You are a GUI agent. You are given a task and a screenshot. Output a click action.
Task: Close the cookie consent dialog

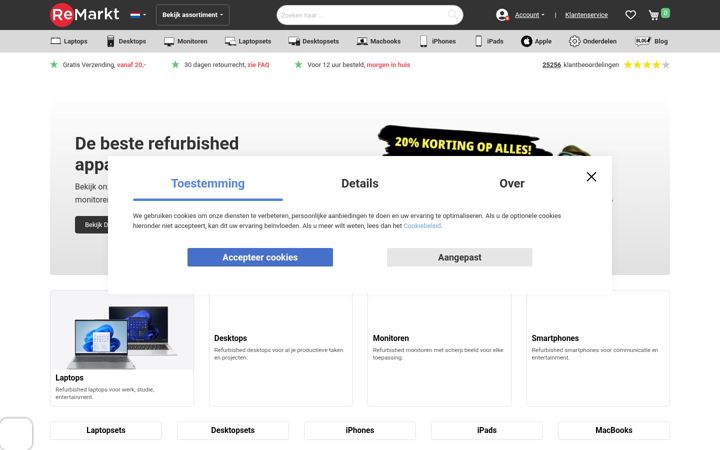591,177
